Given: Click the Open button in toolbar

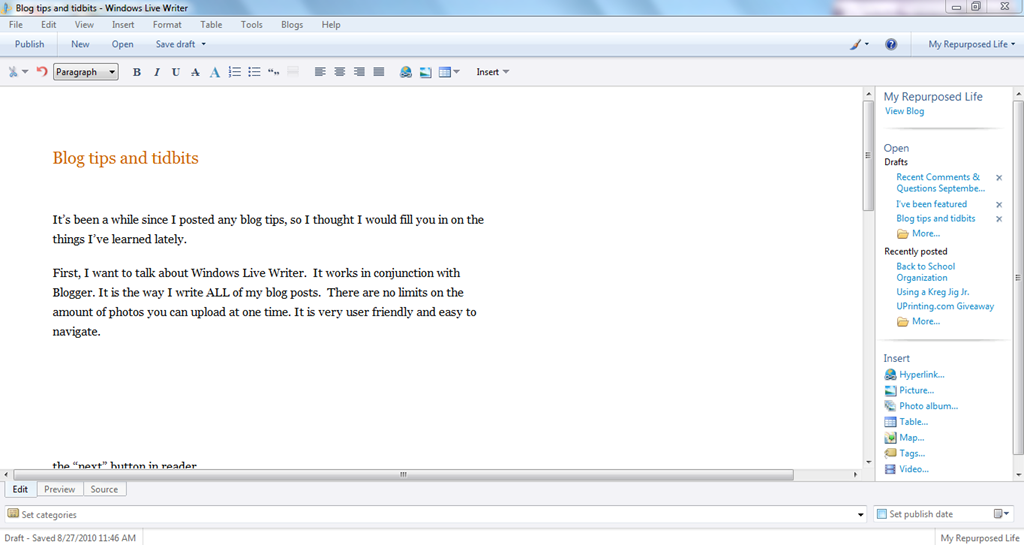Looking at the screenshot, I should click(x=122, y=44).
